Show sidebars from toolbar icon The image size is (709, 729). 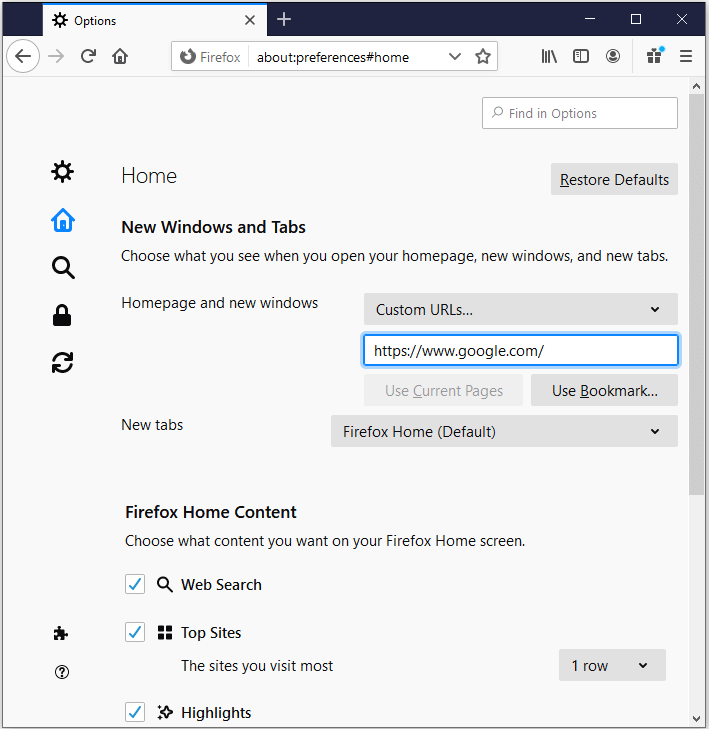pos(581,56)
